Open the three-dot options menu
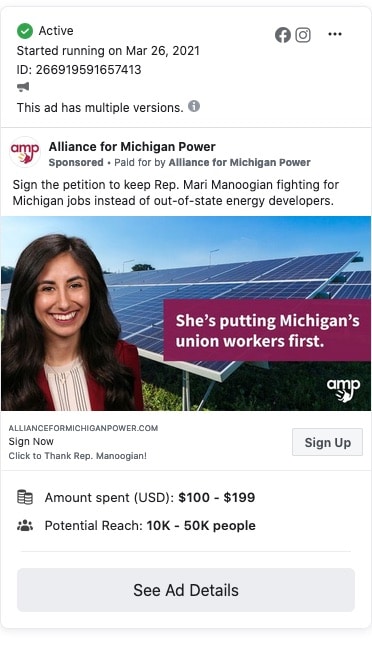 pos(335,34)
